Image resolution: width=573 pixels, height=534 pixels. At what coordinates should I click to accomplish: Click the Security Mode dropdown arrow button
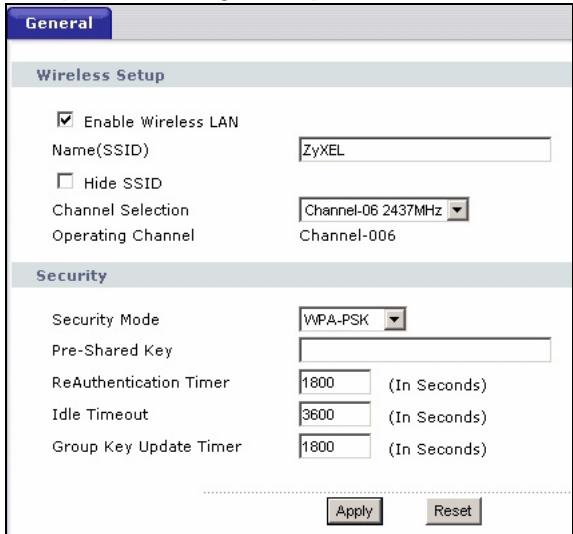[394, 319]
